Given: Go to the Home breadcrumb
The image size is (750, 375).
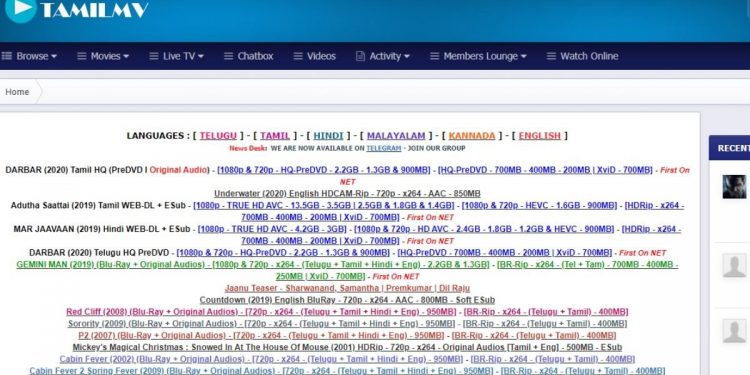Looking at the screenshot, I should [x=17, y=92].
